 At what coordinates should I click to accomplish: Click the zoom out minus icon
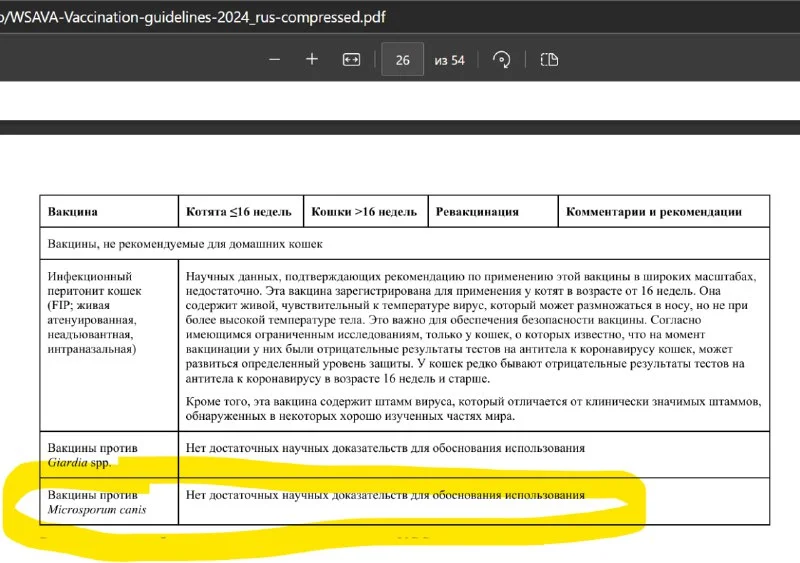coord(275,60)
